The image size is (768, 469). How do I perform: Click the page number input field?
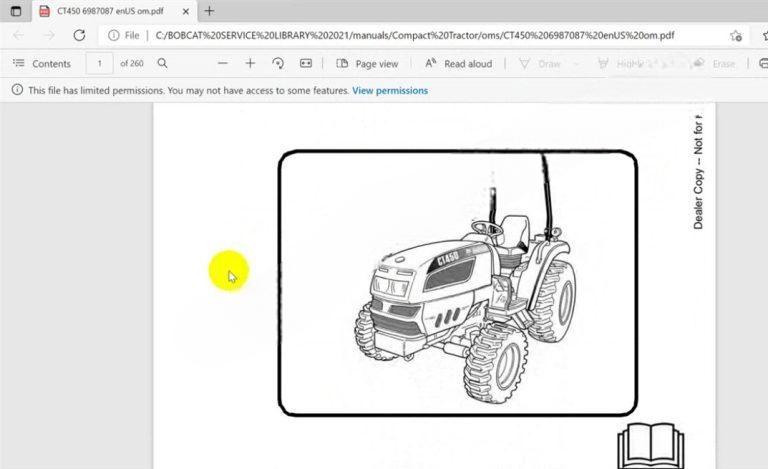click(99, 63)
